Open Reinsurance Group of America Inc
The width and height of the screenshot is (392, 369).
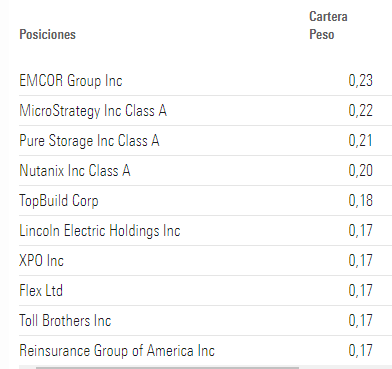tap(117, 351)
